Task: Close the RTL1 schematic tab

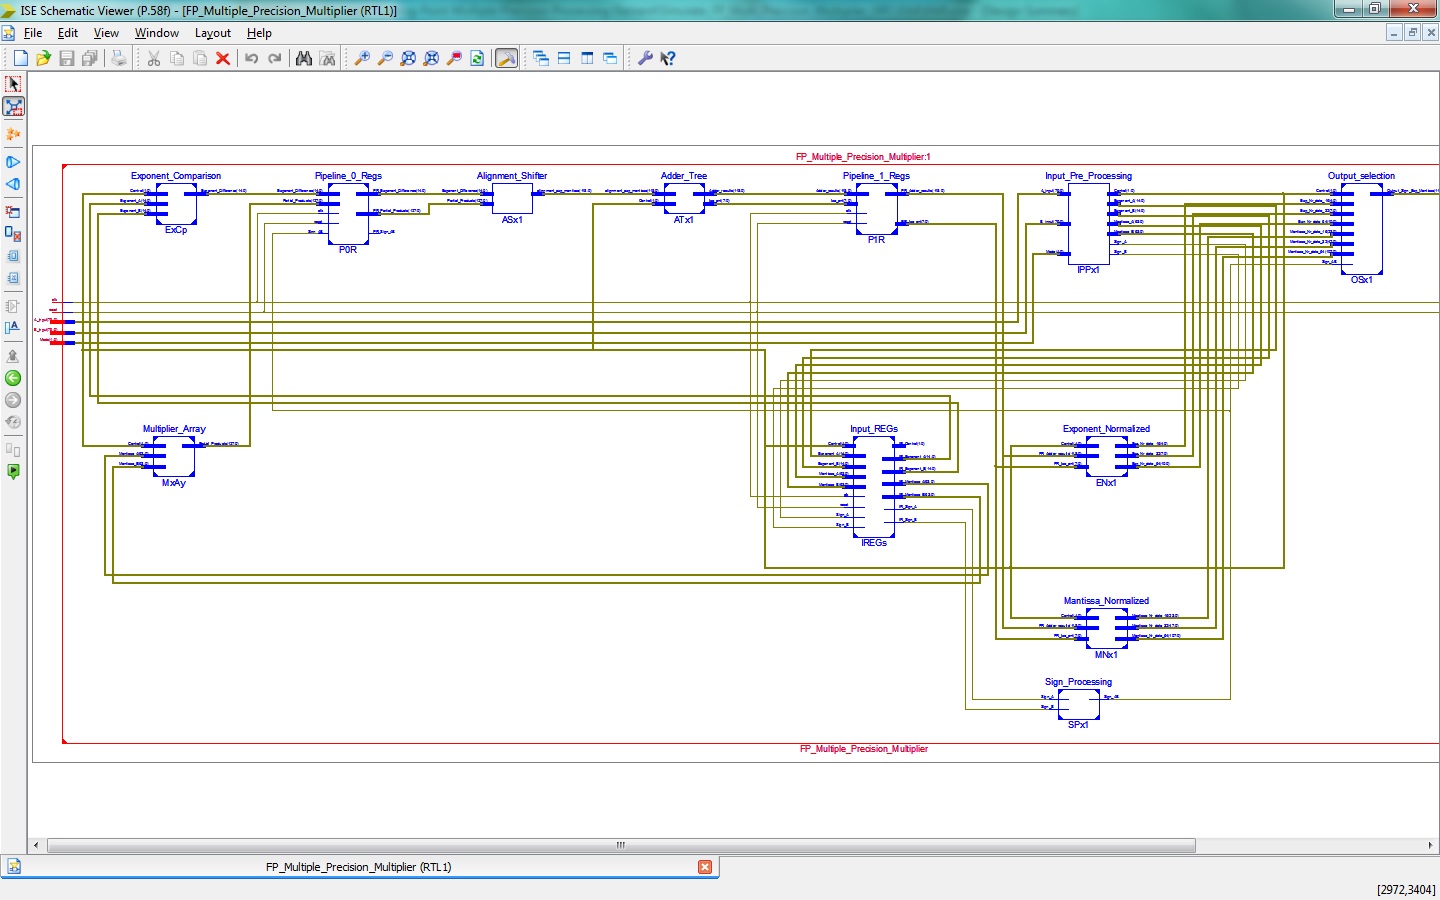Action: point(705,867)
